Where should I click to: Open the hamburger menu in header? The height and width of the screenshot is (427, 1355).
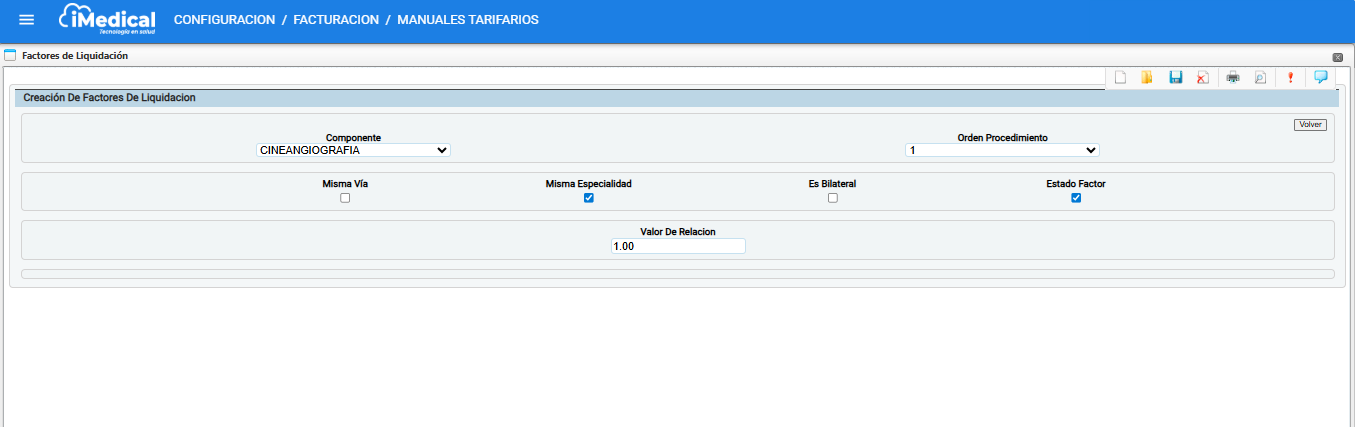pos(27,20)
